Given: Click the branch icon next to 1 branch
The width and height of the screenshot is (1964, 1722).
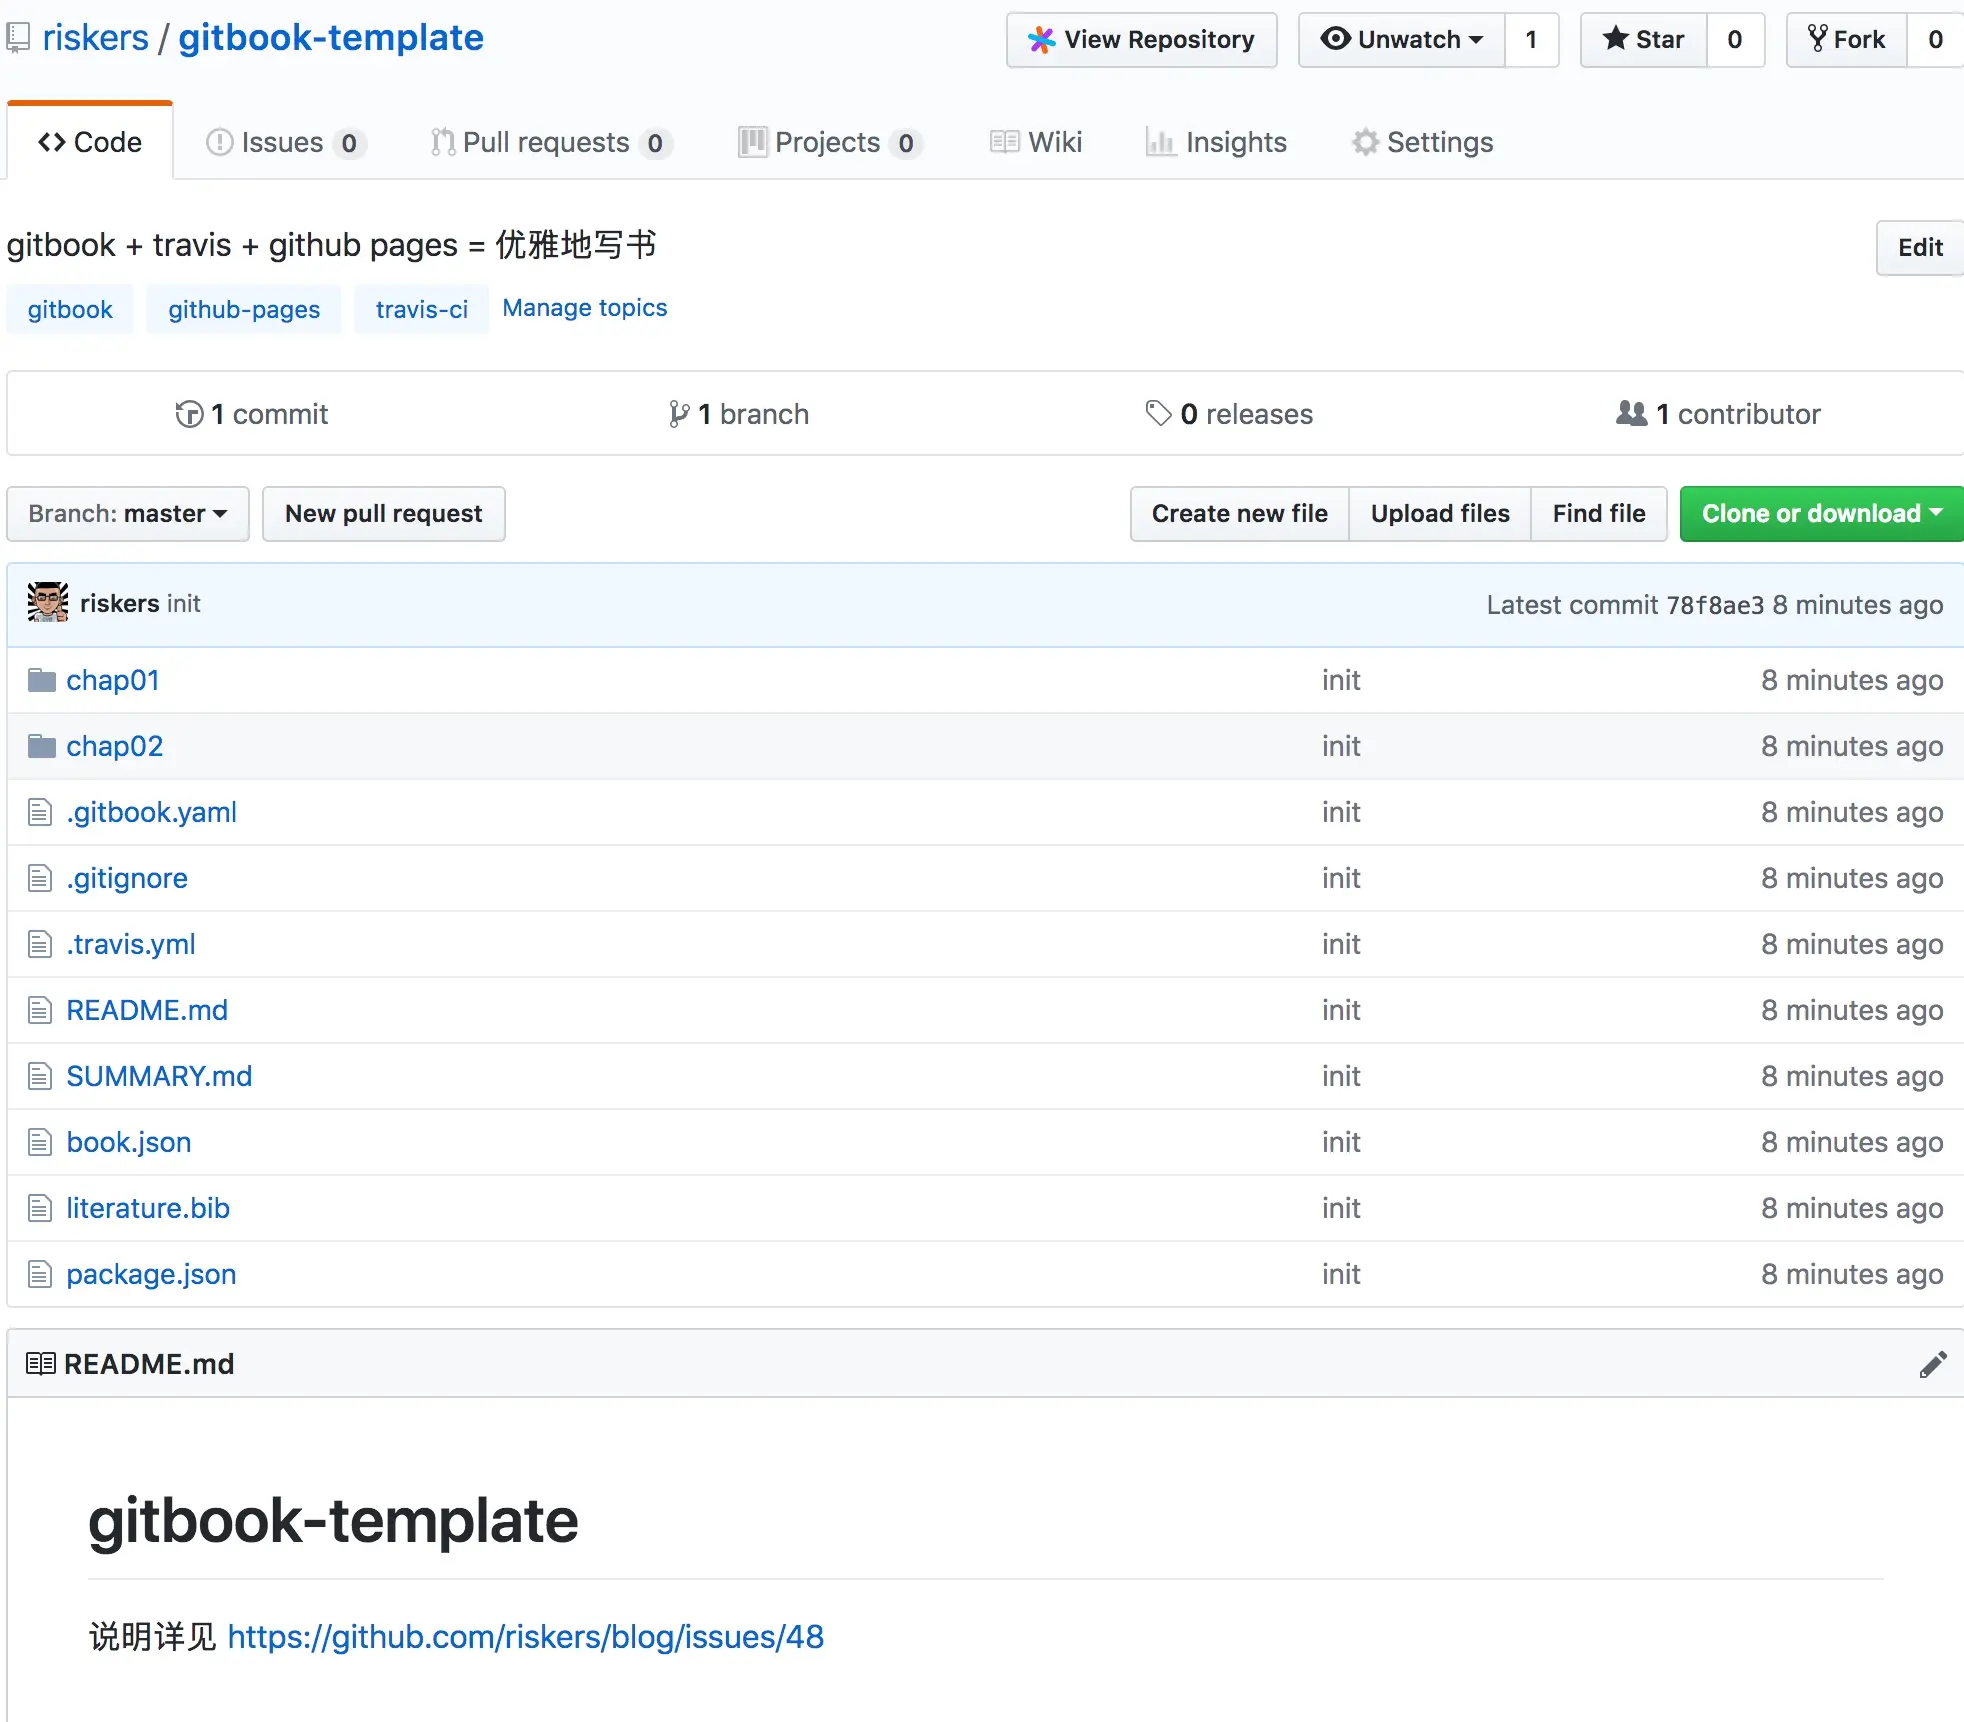Looking at the screenshot, I should pyautogui.click(x=679, y=414).
